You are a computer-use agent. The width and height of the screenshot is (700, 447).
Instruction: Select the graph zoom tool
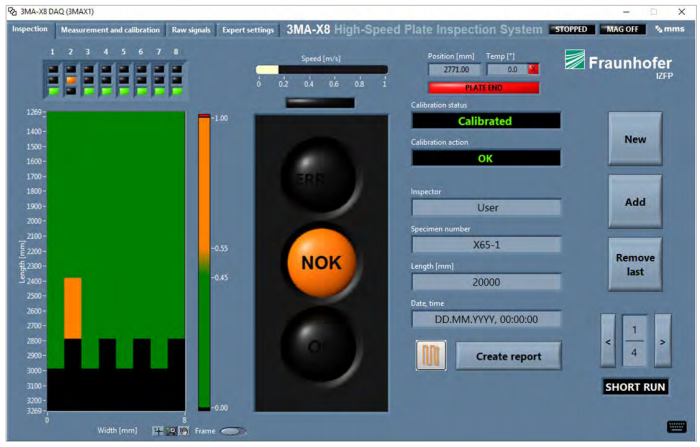[171, 431]
